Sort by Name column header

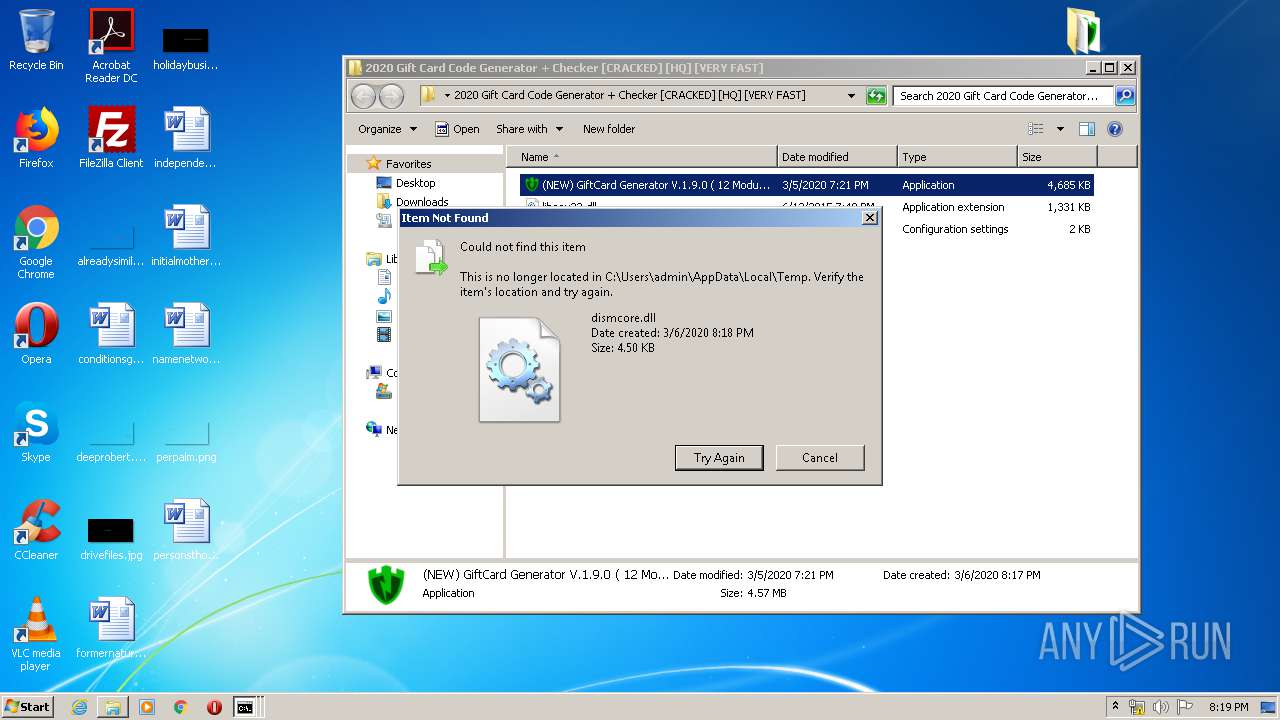tap(642, 157)
